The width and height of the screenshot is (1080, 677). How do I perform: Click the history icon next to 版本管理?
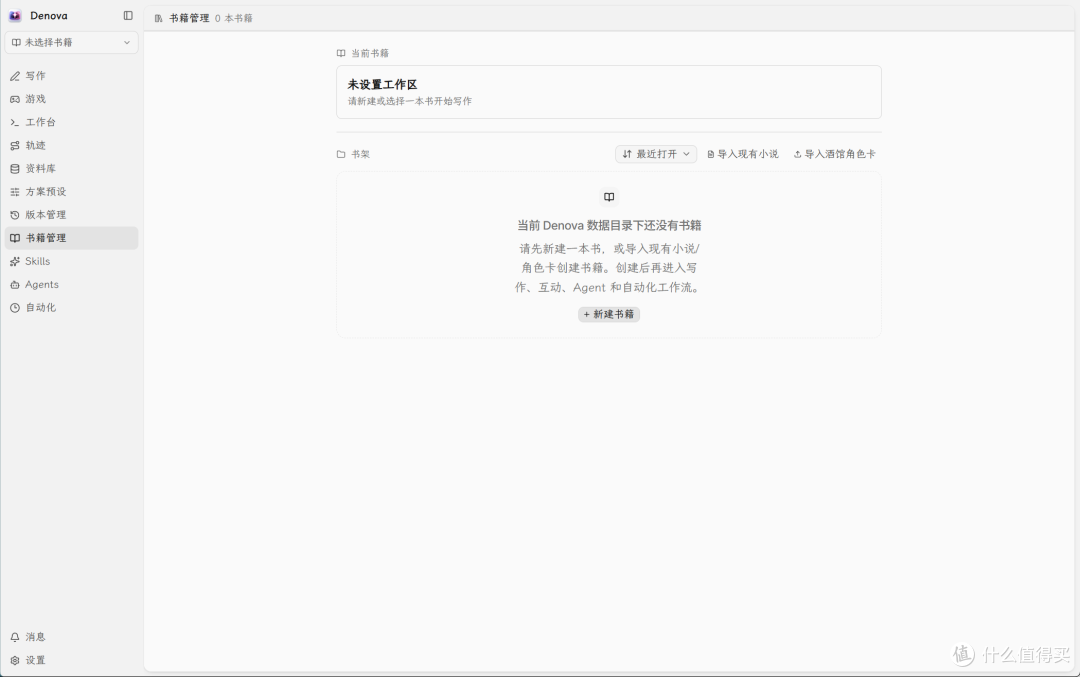click(15, 215)
